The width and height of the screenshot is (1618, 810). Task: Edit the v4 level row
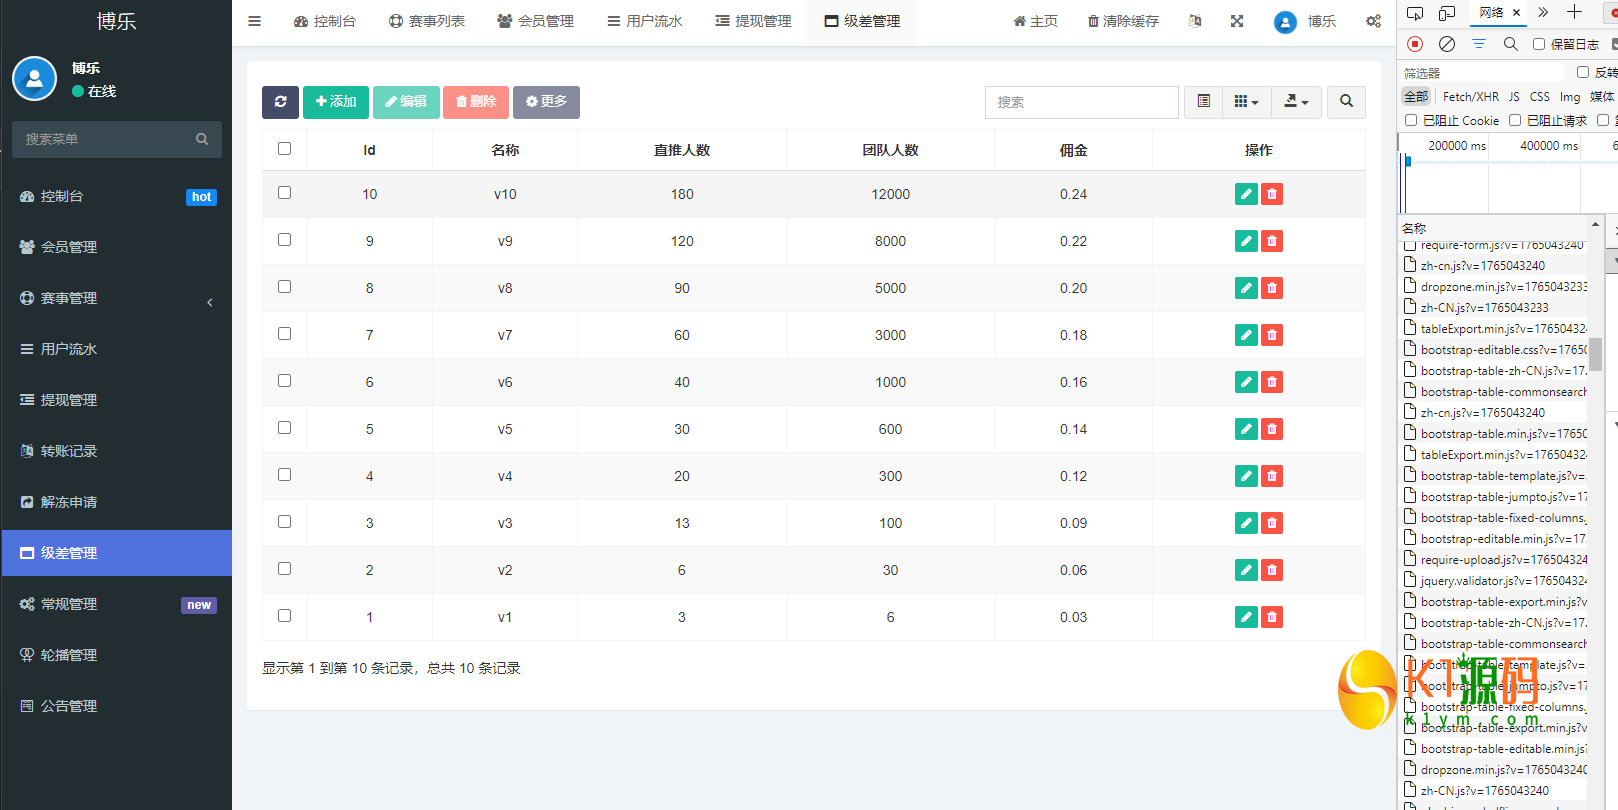[x=1246, y=476]
